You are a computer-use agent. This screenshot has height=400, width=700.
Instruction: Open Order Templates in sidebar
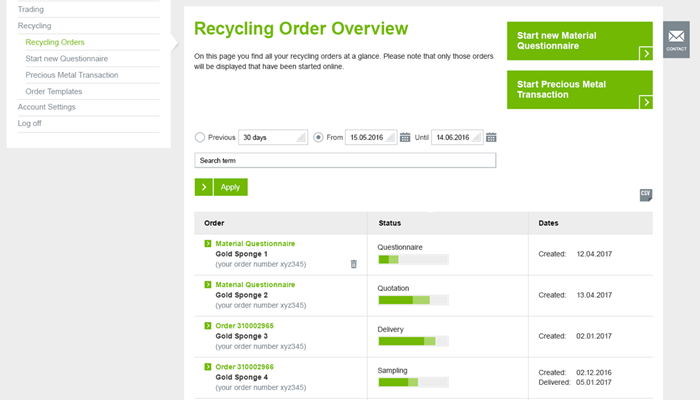(54, 91)
